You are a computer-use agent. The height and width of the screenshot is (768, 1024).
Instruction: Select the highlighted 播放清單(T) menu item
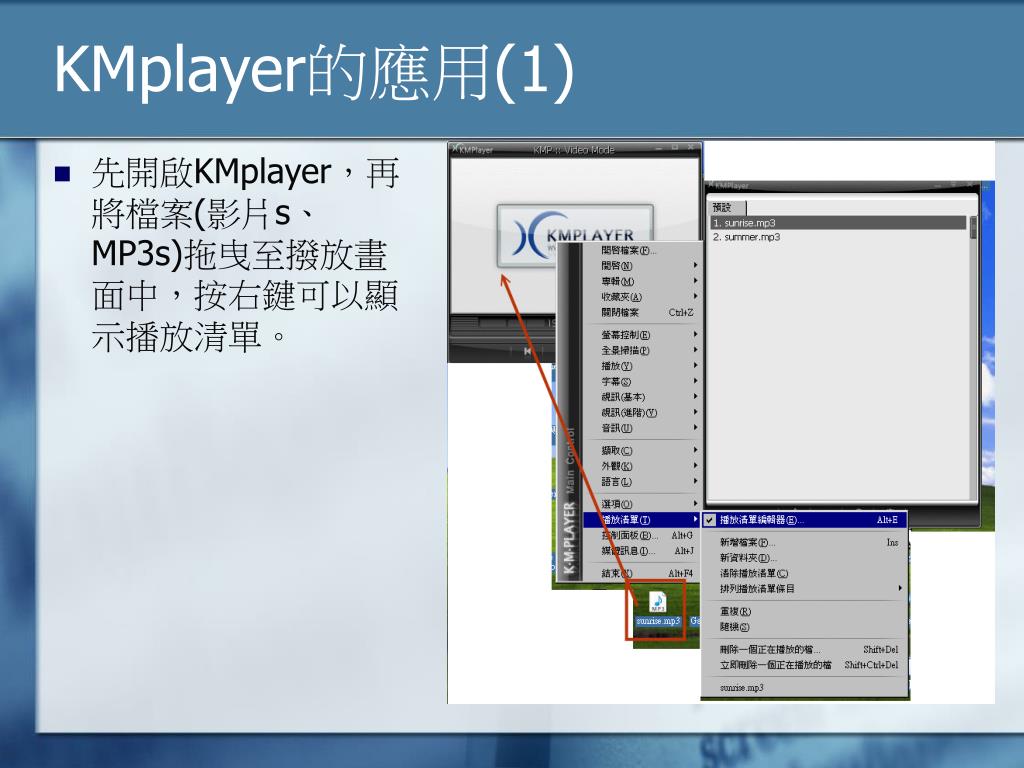pyautogui.click(x=641, y=520)
